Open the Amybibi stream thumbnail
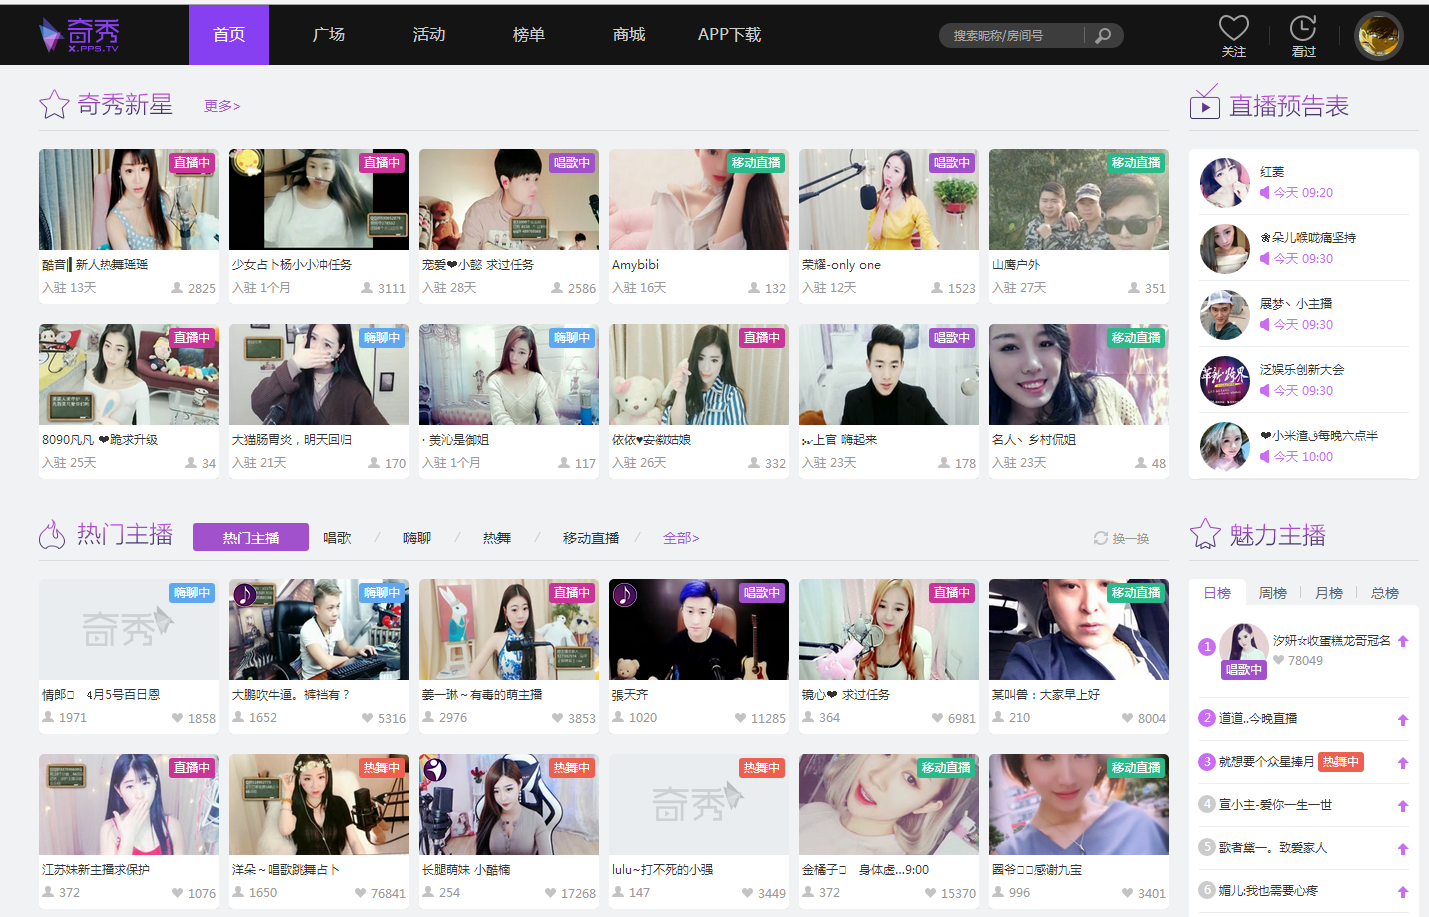Viewport: 1429px width, 917px height. point(699,200)
